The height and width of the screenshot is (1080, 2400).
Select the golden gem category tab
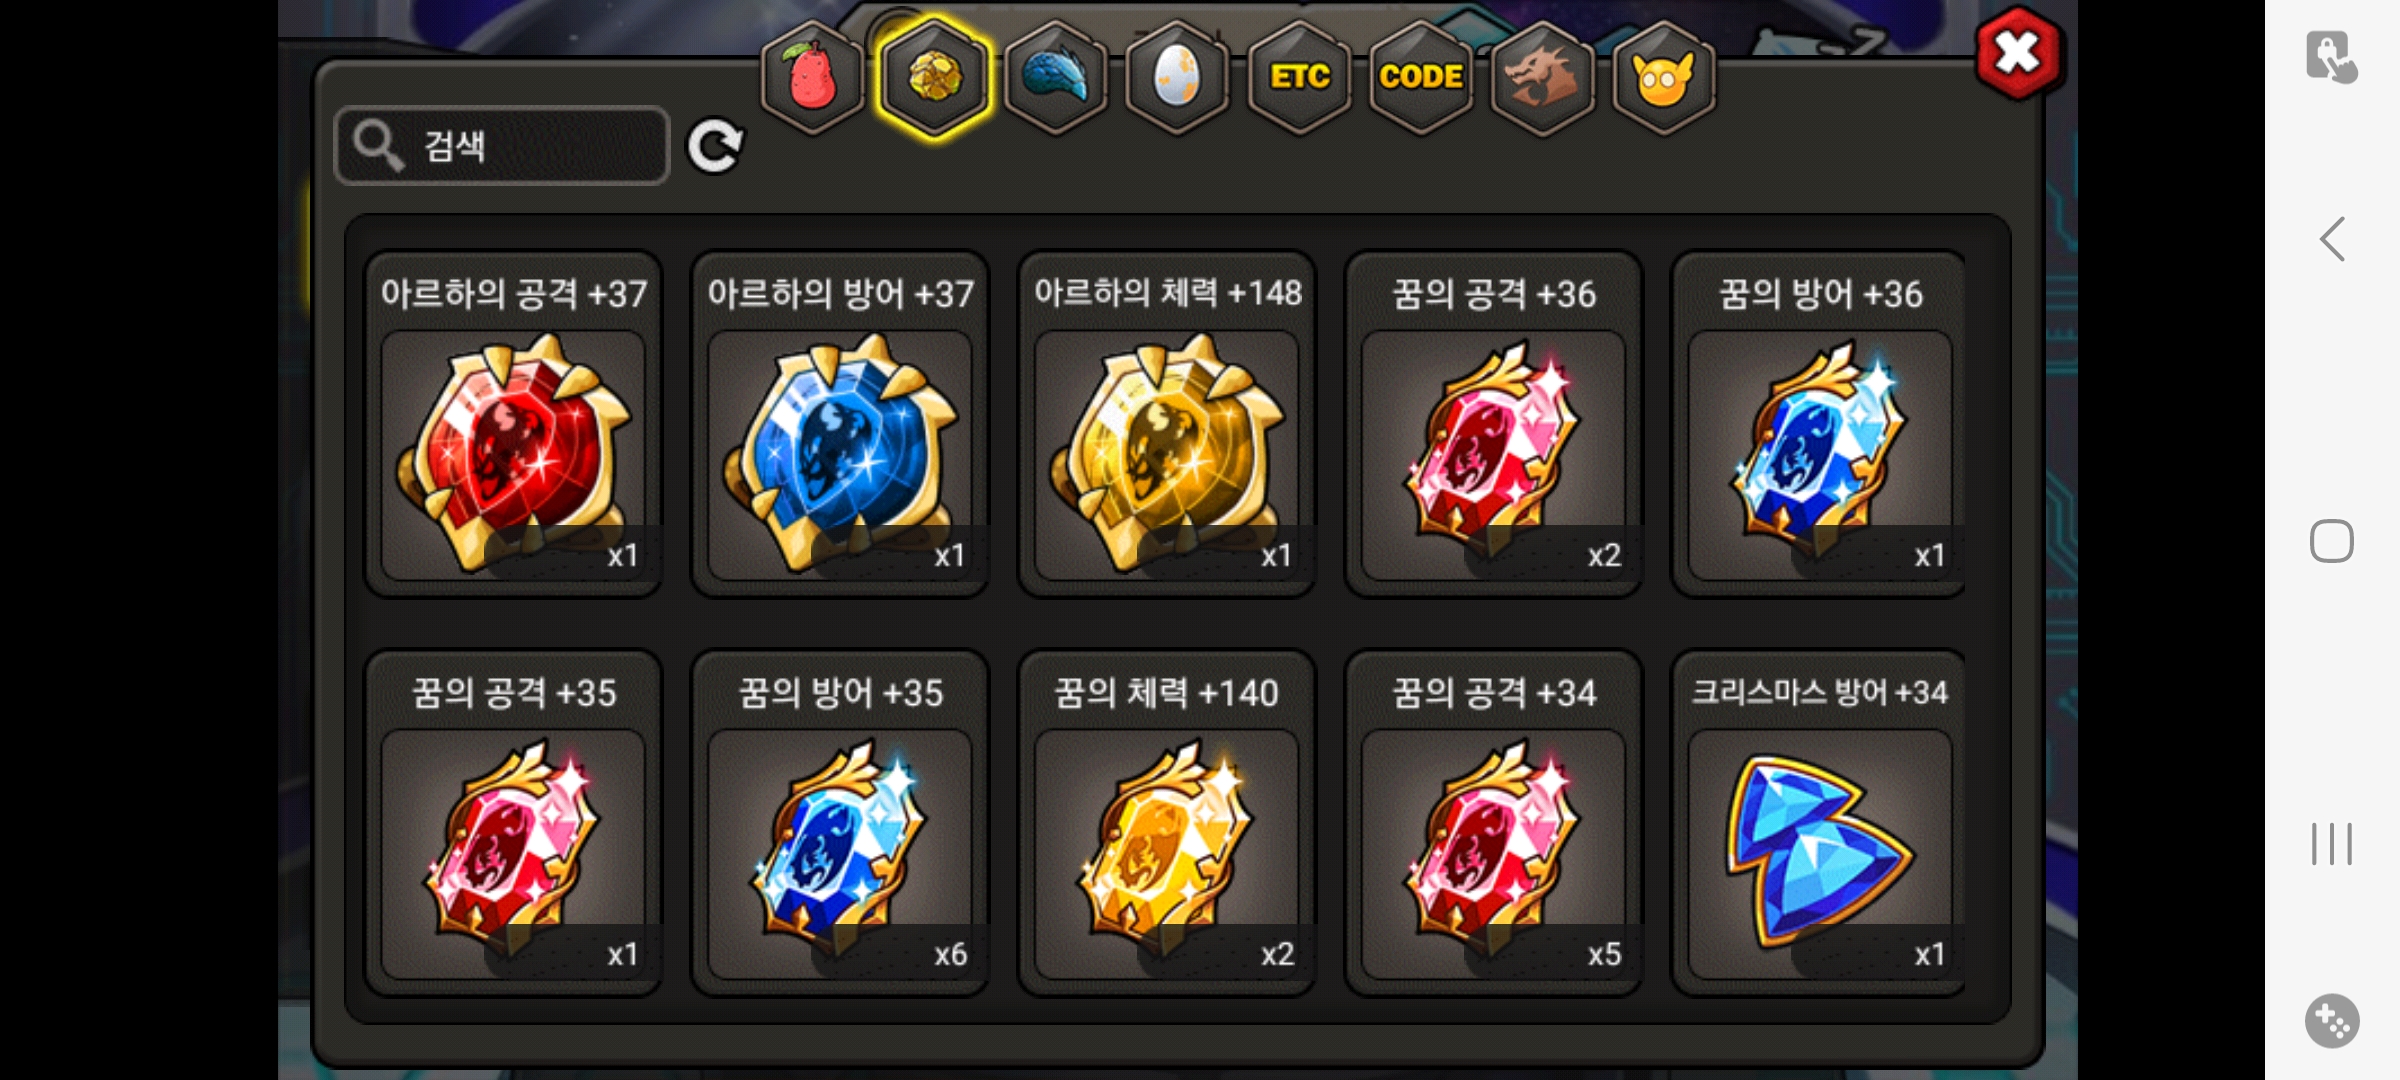point(934,77)
